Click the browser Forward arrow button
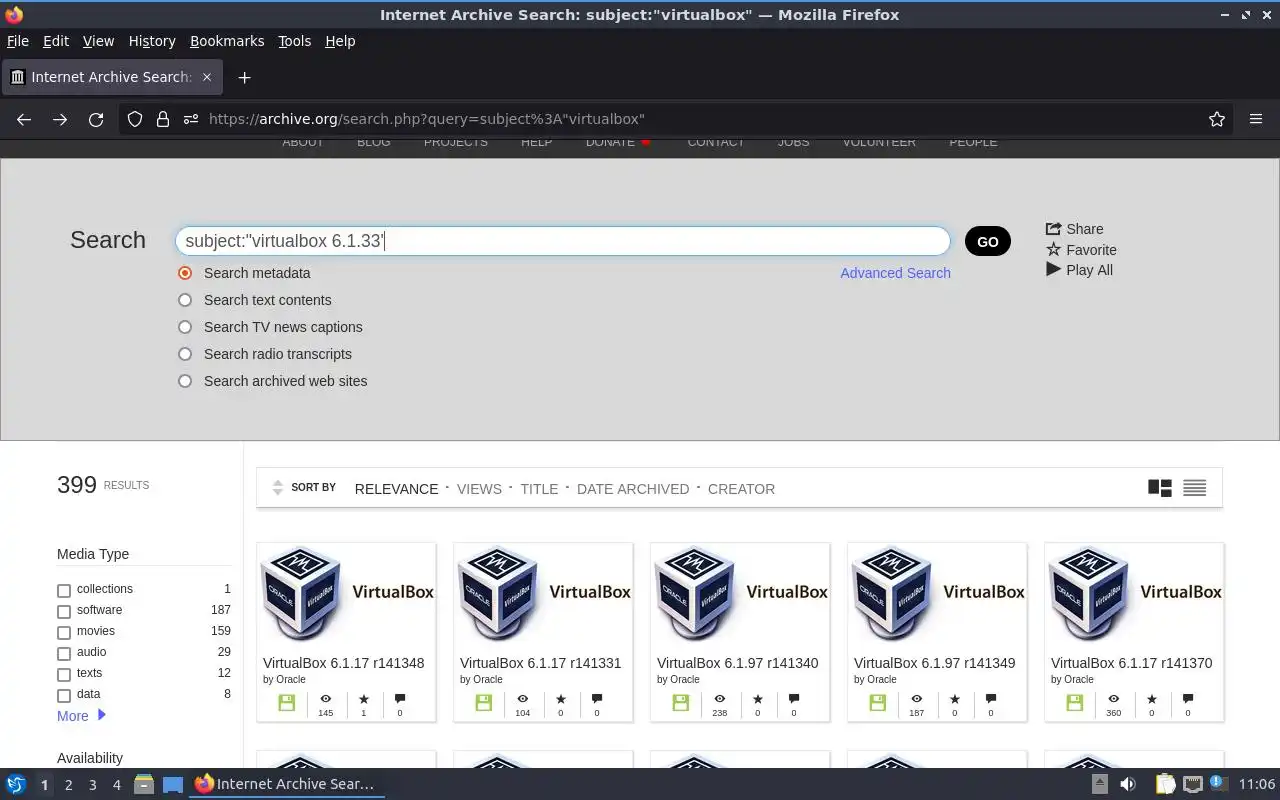1280x800 pixels. pos(60,119)
